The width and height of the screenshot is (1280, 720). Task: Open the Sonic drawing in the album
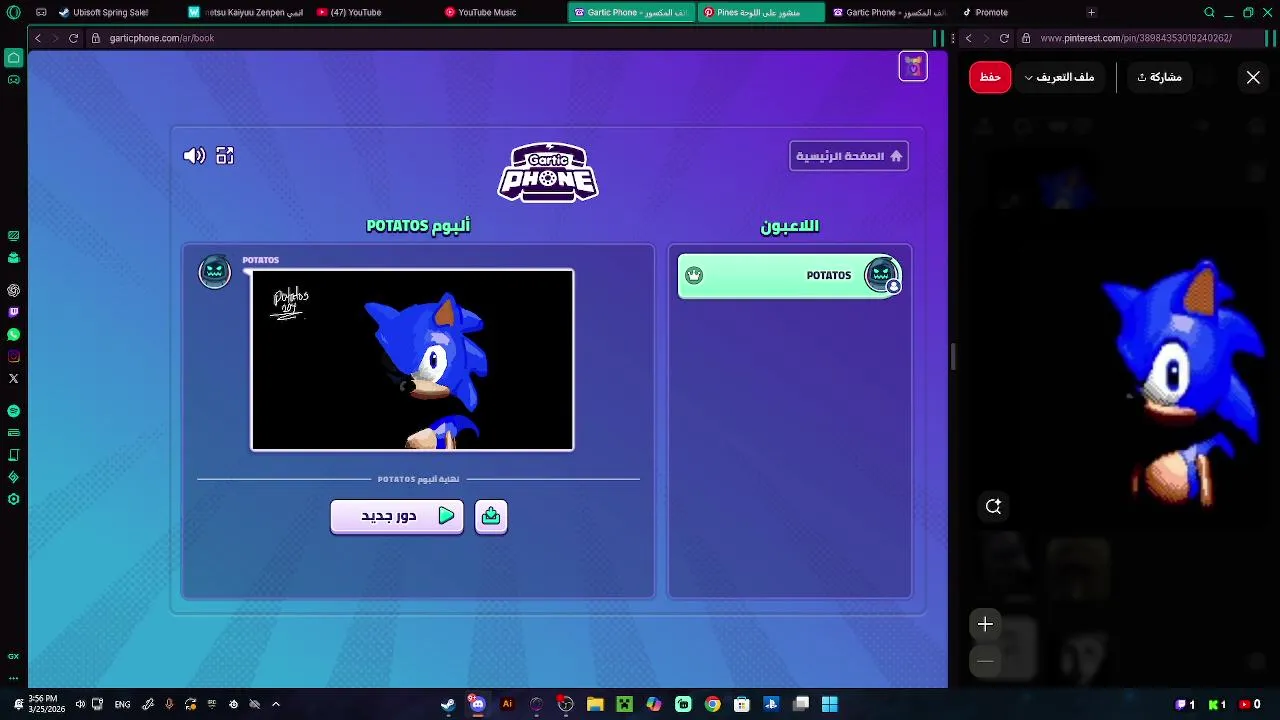[412, 360]
